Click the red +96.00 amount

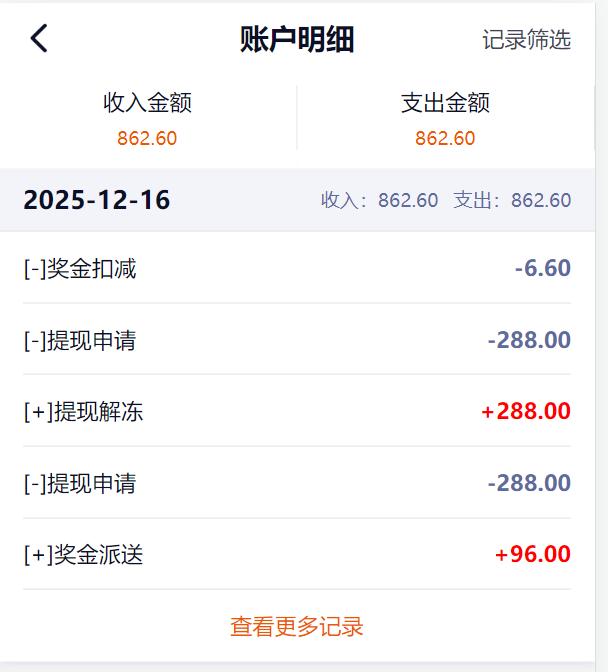[533, 554]
